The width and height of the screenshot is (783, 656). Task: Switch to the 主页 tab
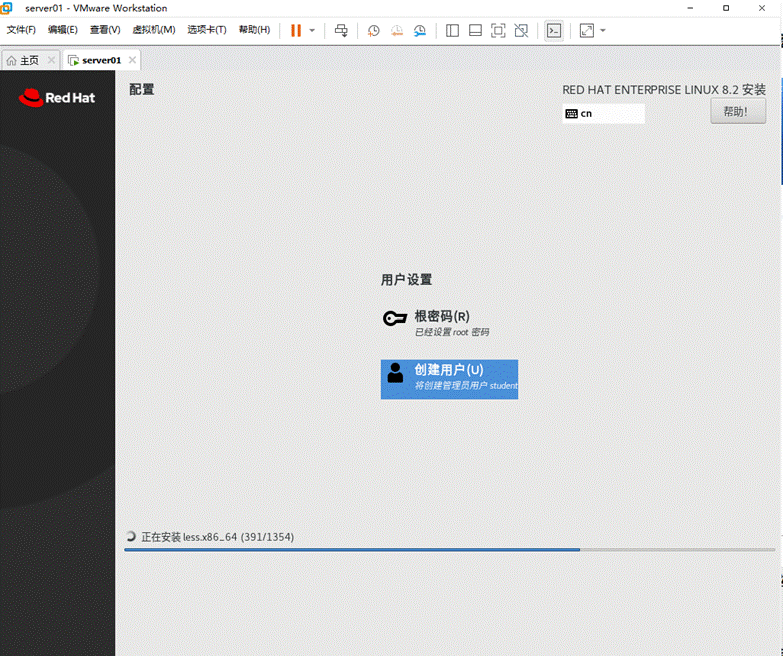point(29,60)
